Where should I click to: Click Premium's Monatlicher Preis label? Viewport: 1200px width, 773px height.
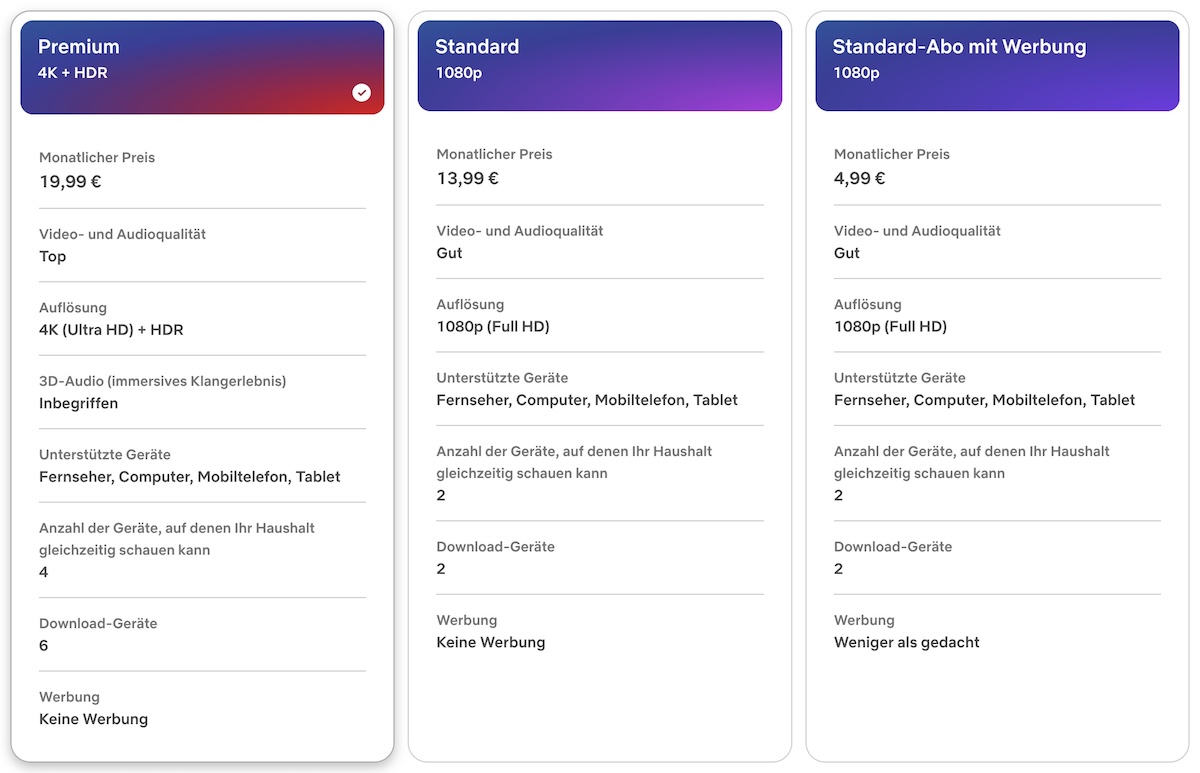tap(97, 157)
